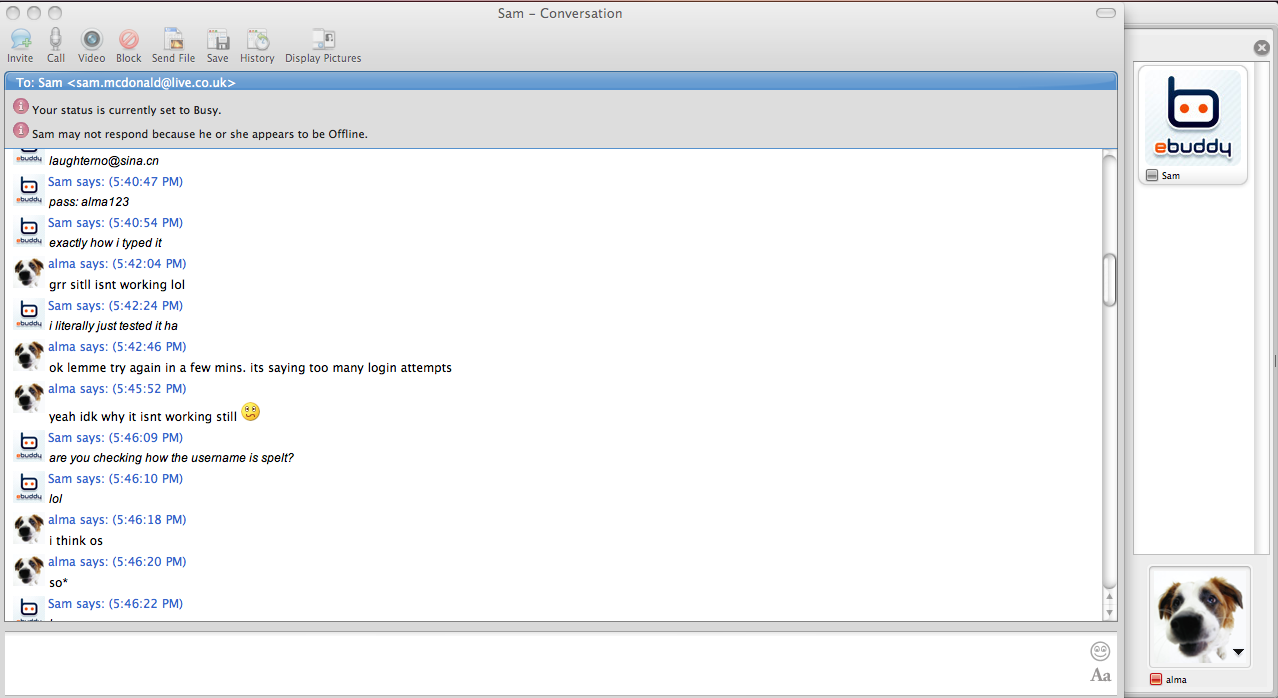Click alma's avatar at 5:45:52 PM message
1278x698 pixels.
tap(29, 398)
